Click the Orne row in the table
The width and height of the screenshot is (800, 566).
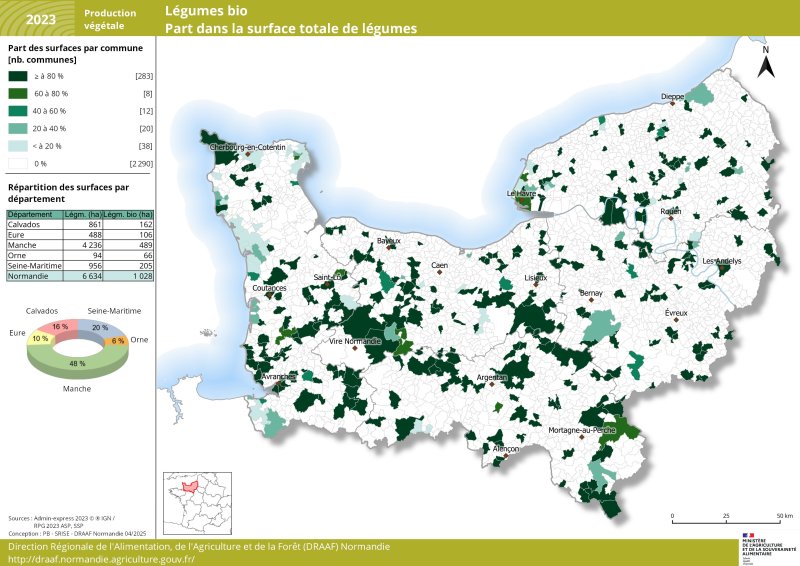point(80,255)
